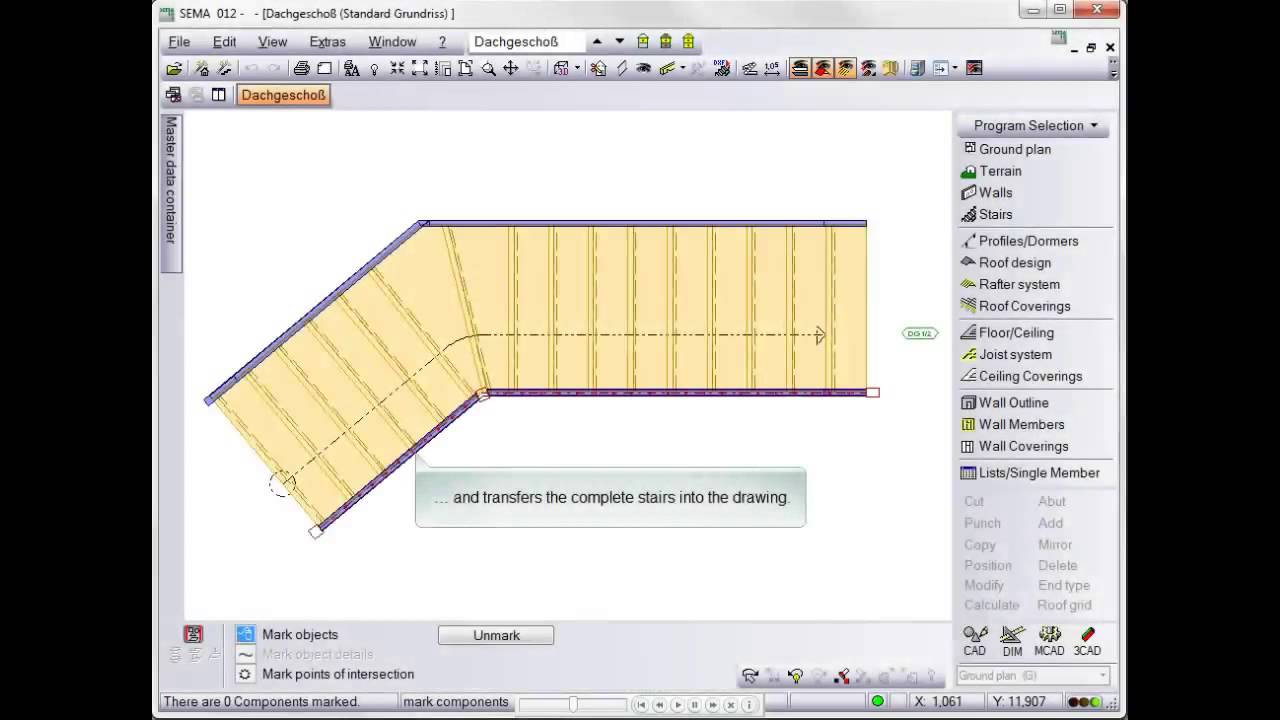The height and width of the screenshot is (720, 1280).
Task: Open the File menu
Action: click(179, 42)
